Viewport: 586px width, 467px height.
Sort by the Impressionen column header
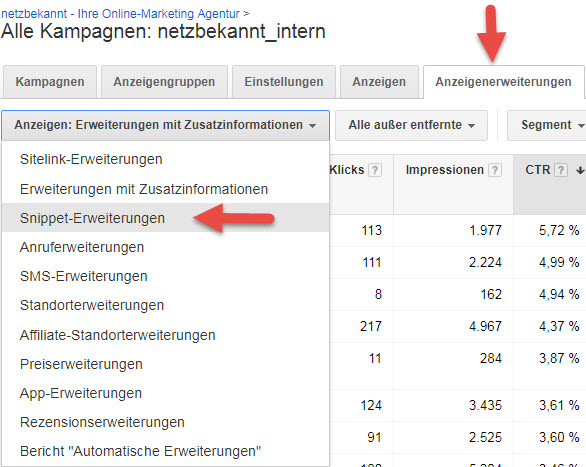point(445,170)
